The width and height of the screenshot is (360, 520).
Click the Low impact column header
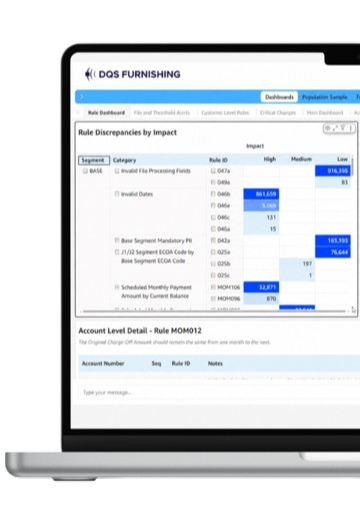click(x=342, y=159)
